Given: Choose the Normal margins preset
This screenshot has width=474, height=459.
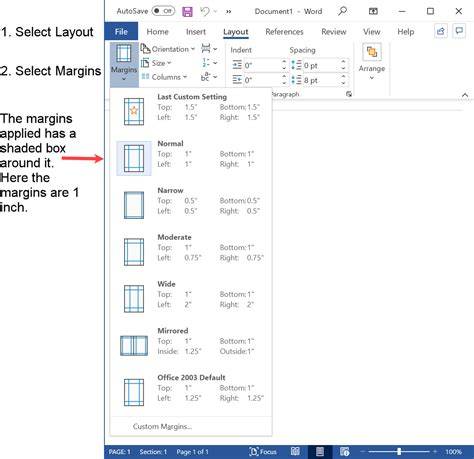Looking at the screenshot, I should click(x=191, y=158).
